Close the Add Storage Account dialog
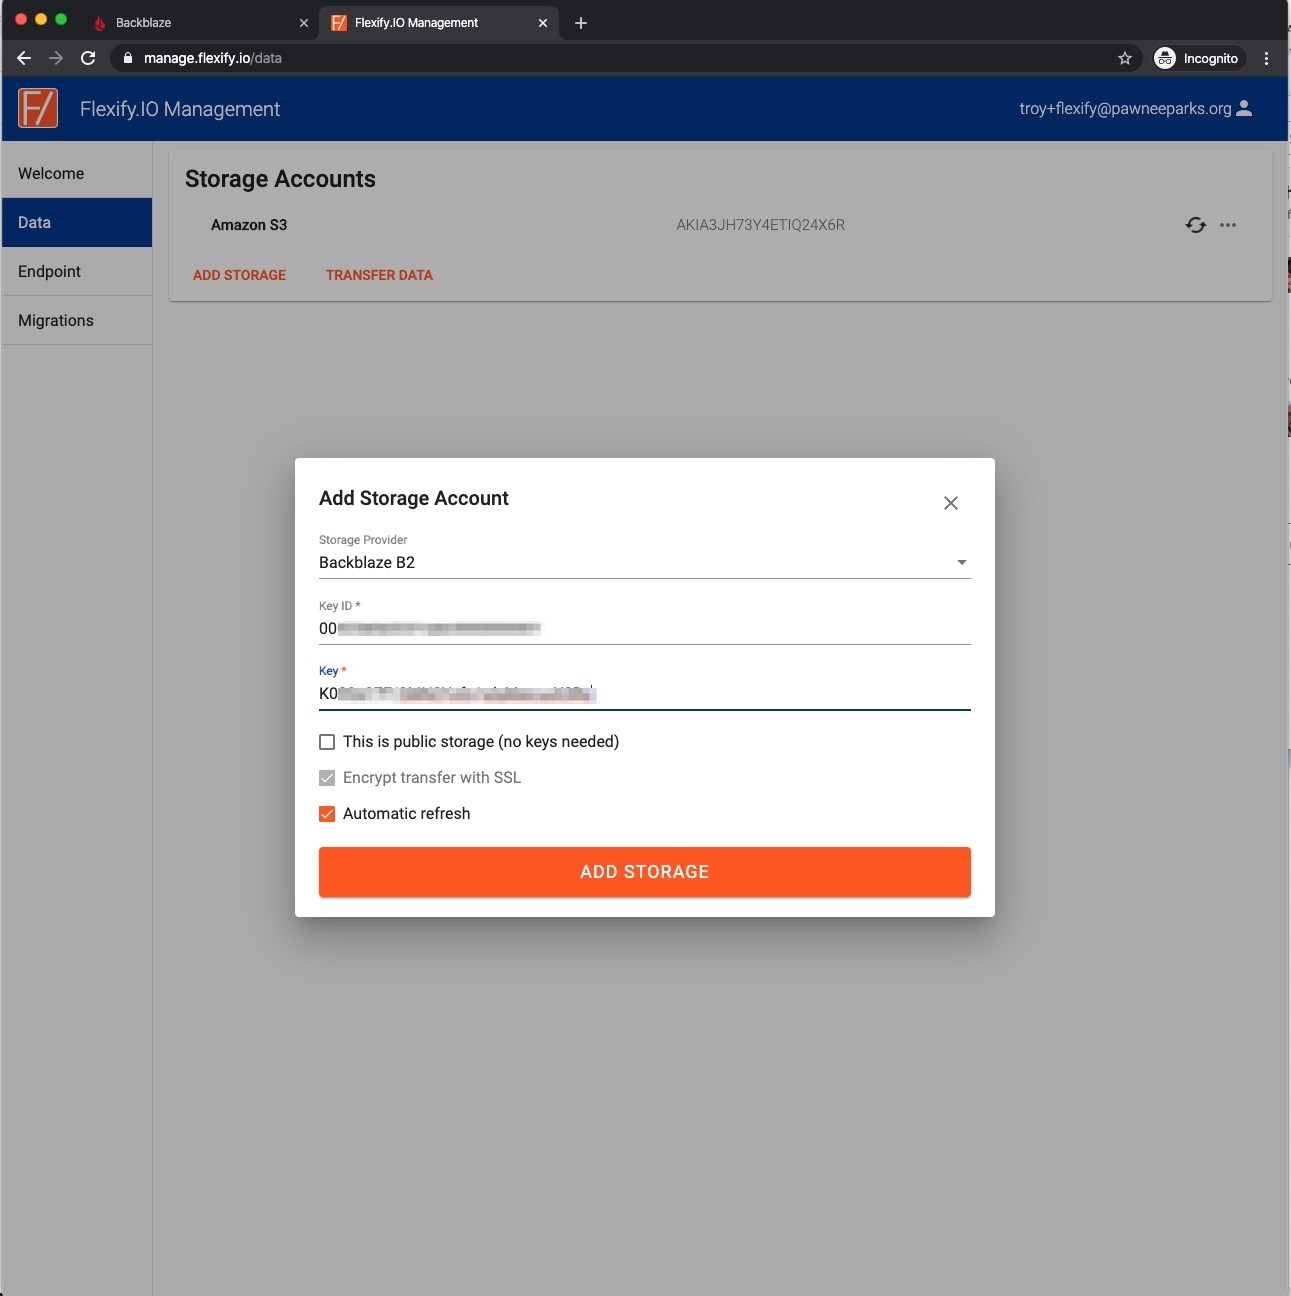 click(951, 503)
